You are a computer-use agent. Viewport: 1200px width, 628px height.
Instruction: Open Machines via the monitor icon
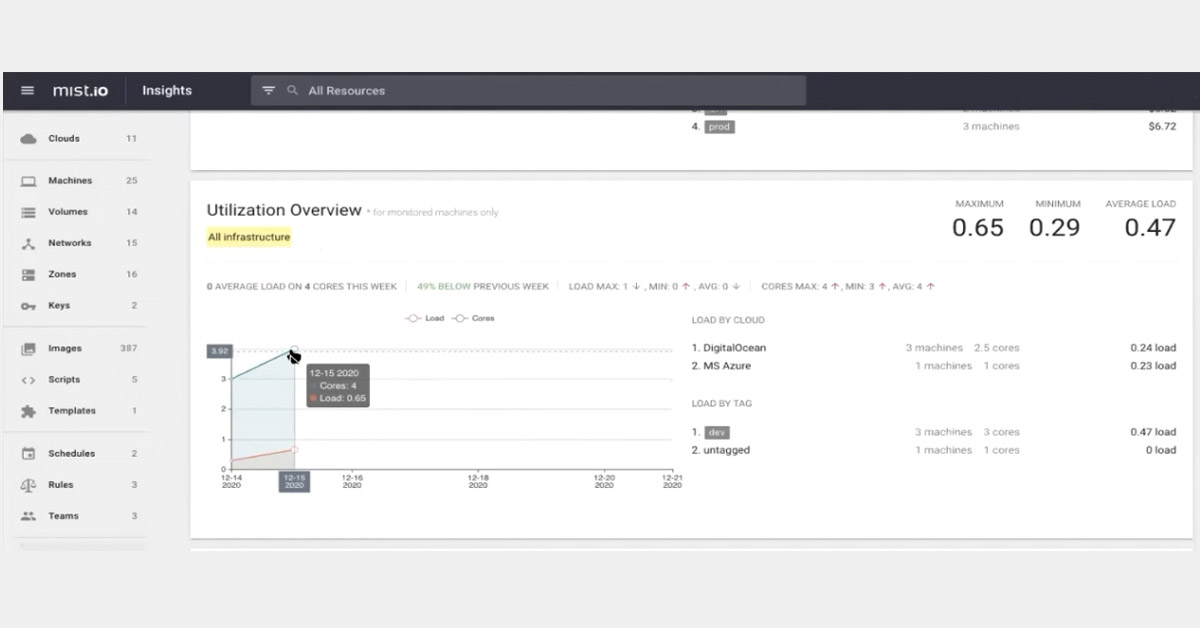(x=27, y=180)
